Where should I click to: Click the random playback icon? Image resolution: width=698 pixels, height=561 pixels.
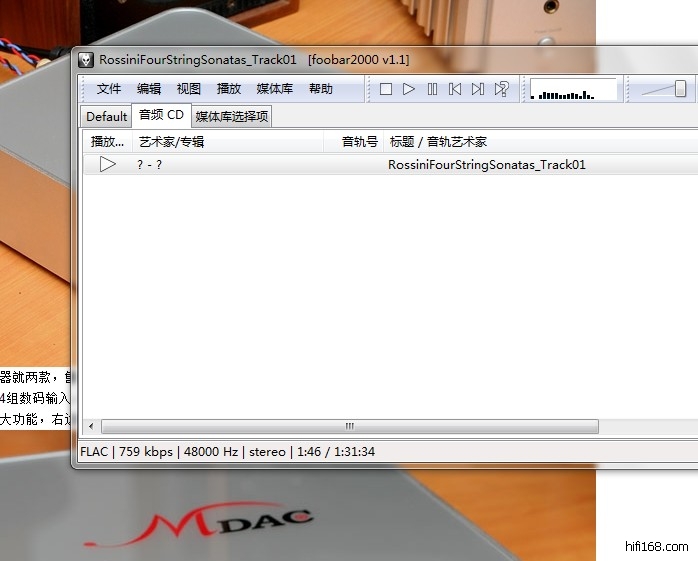[x=502, y=89]
